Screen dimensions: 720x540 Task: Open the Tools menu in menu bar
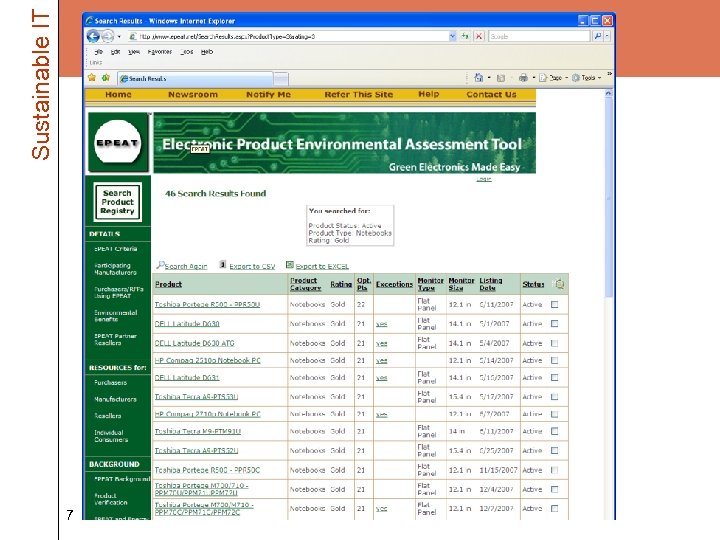click(x=186, y=52)
